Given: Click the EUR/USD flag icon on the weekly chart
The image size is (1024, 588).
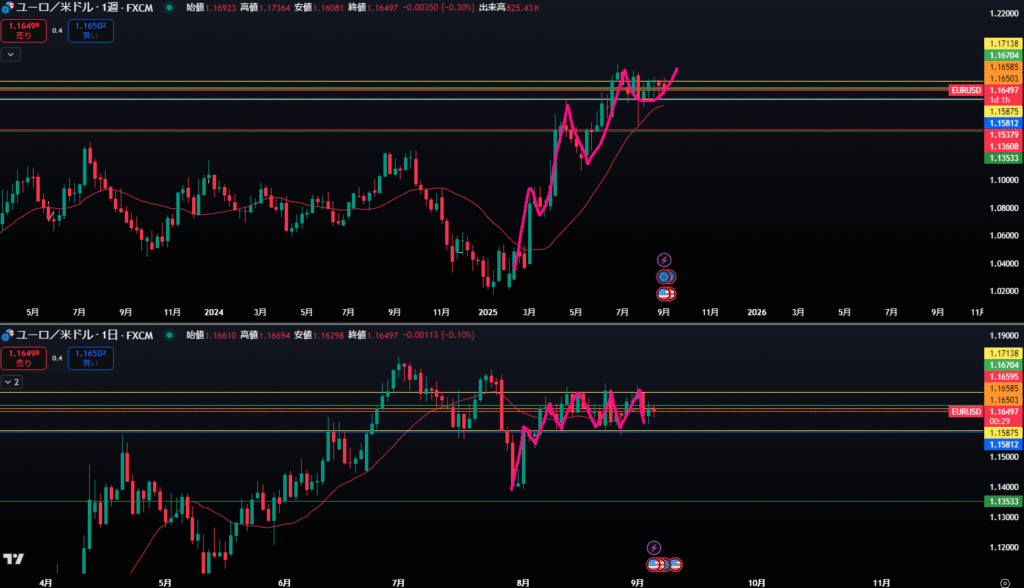Looking at the screenshot, I should point(7,8).
